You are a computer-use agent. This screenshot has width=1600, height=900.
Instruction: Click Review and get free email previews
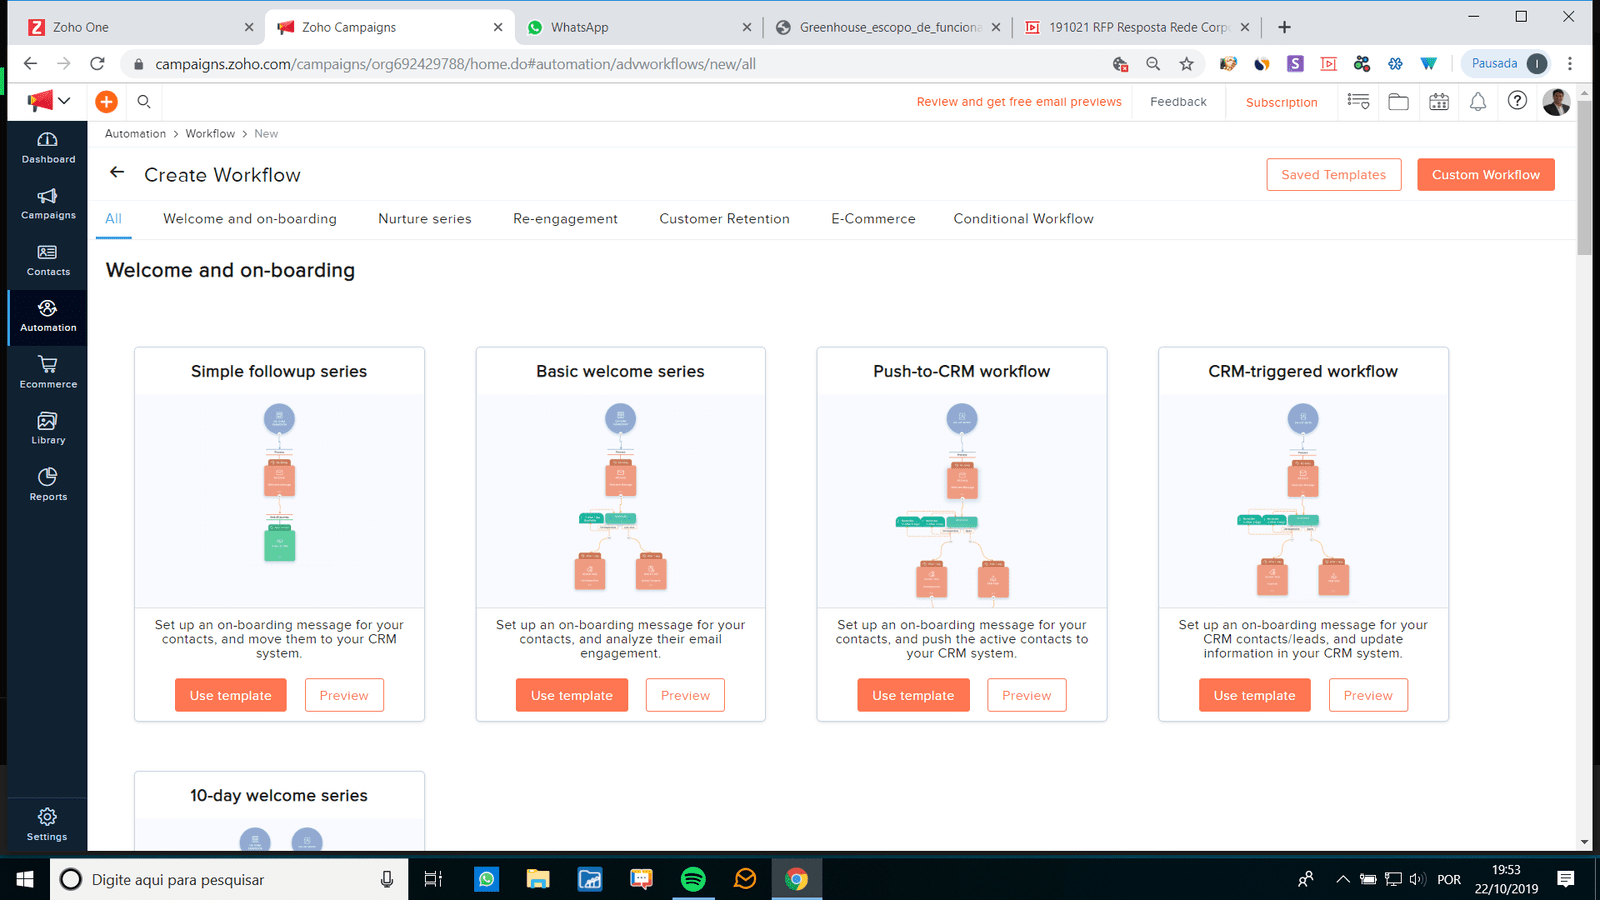pos(1019,102)
